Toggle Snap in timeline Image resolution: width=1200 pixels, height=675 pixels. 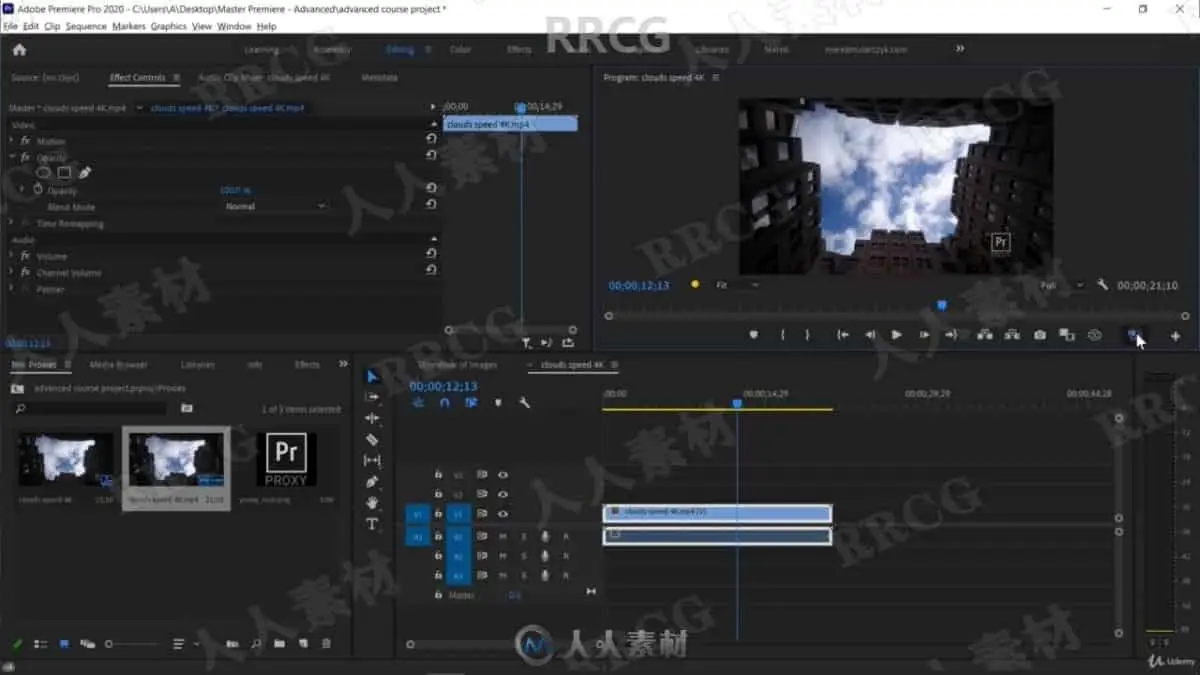[x=444, y=403]
